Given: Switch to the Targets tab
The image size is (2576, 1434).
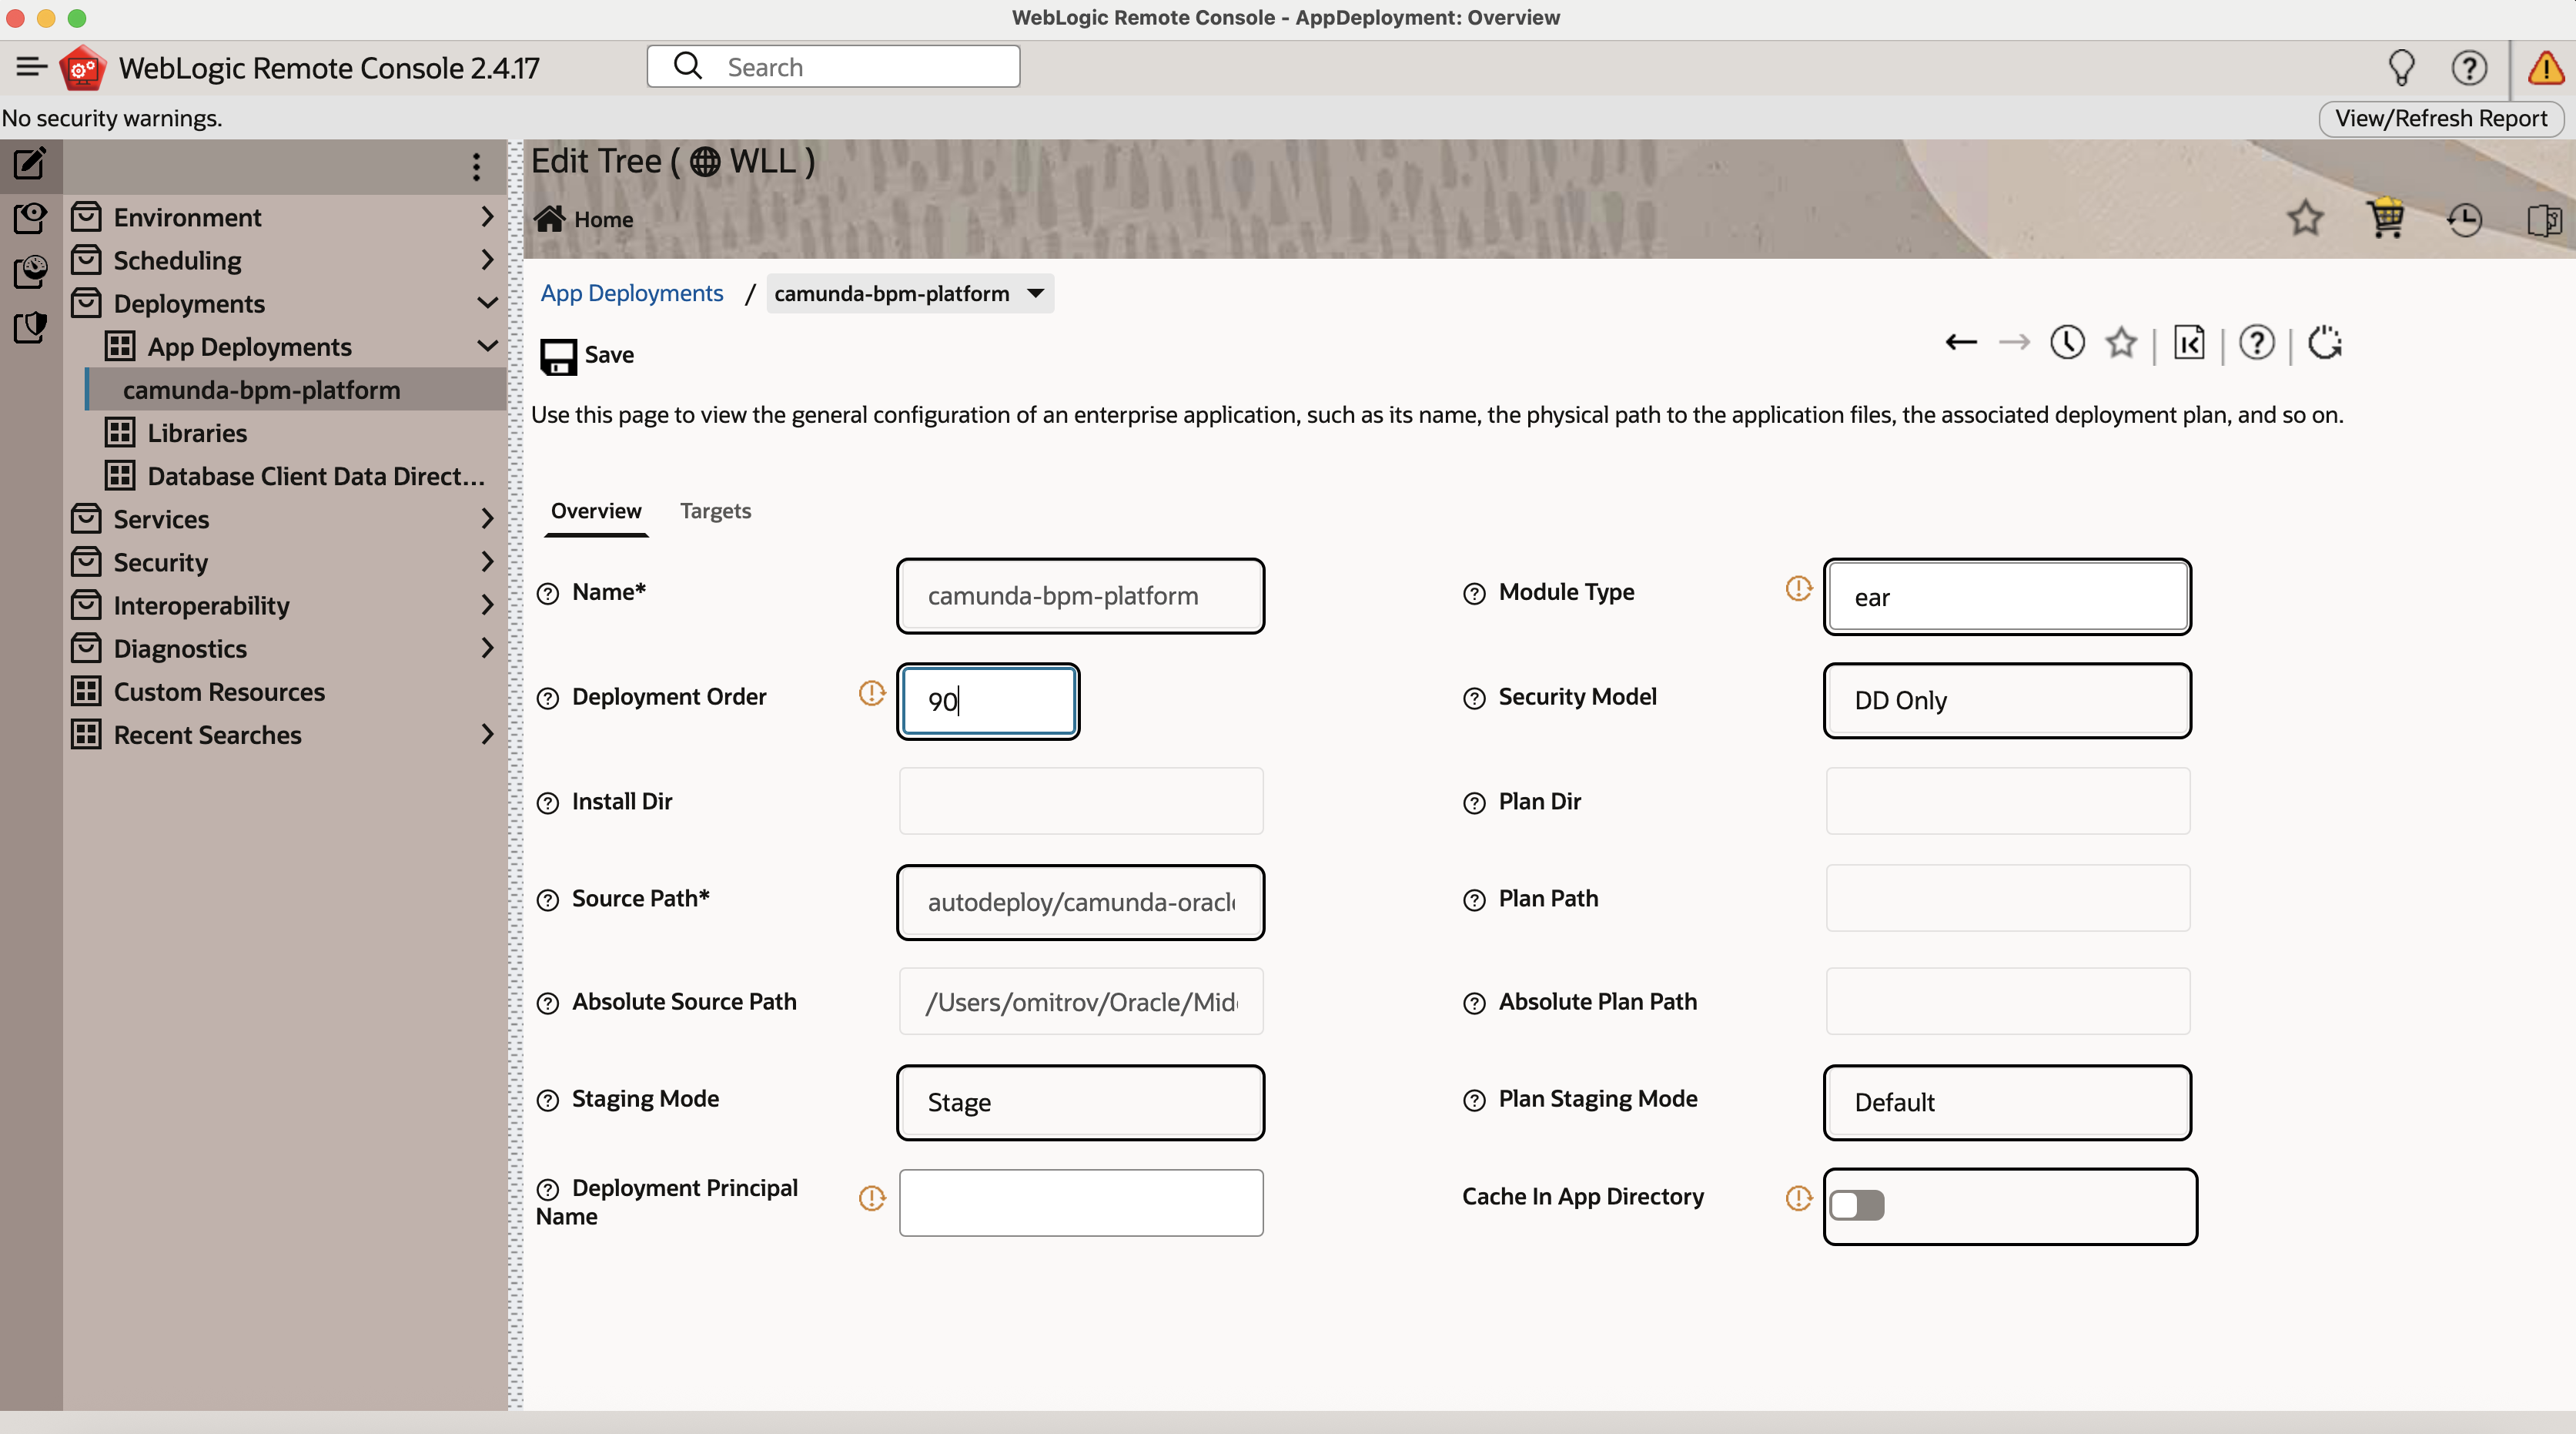Looking at the screenshot, I should [715, 511].
